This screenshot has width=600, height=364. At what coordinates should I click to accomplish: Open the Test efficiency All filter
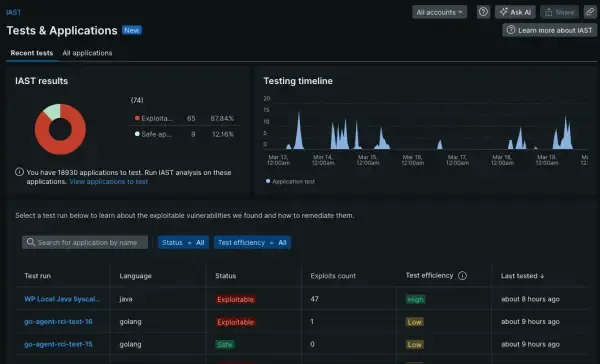(252, 242)
